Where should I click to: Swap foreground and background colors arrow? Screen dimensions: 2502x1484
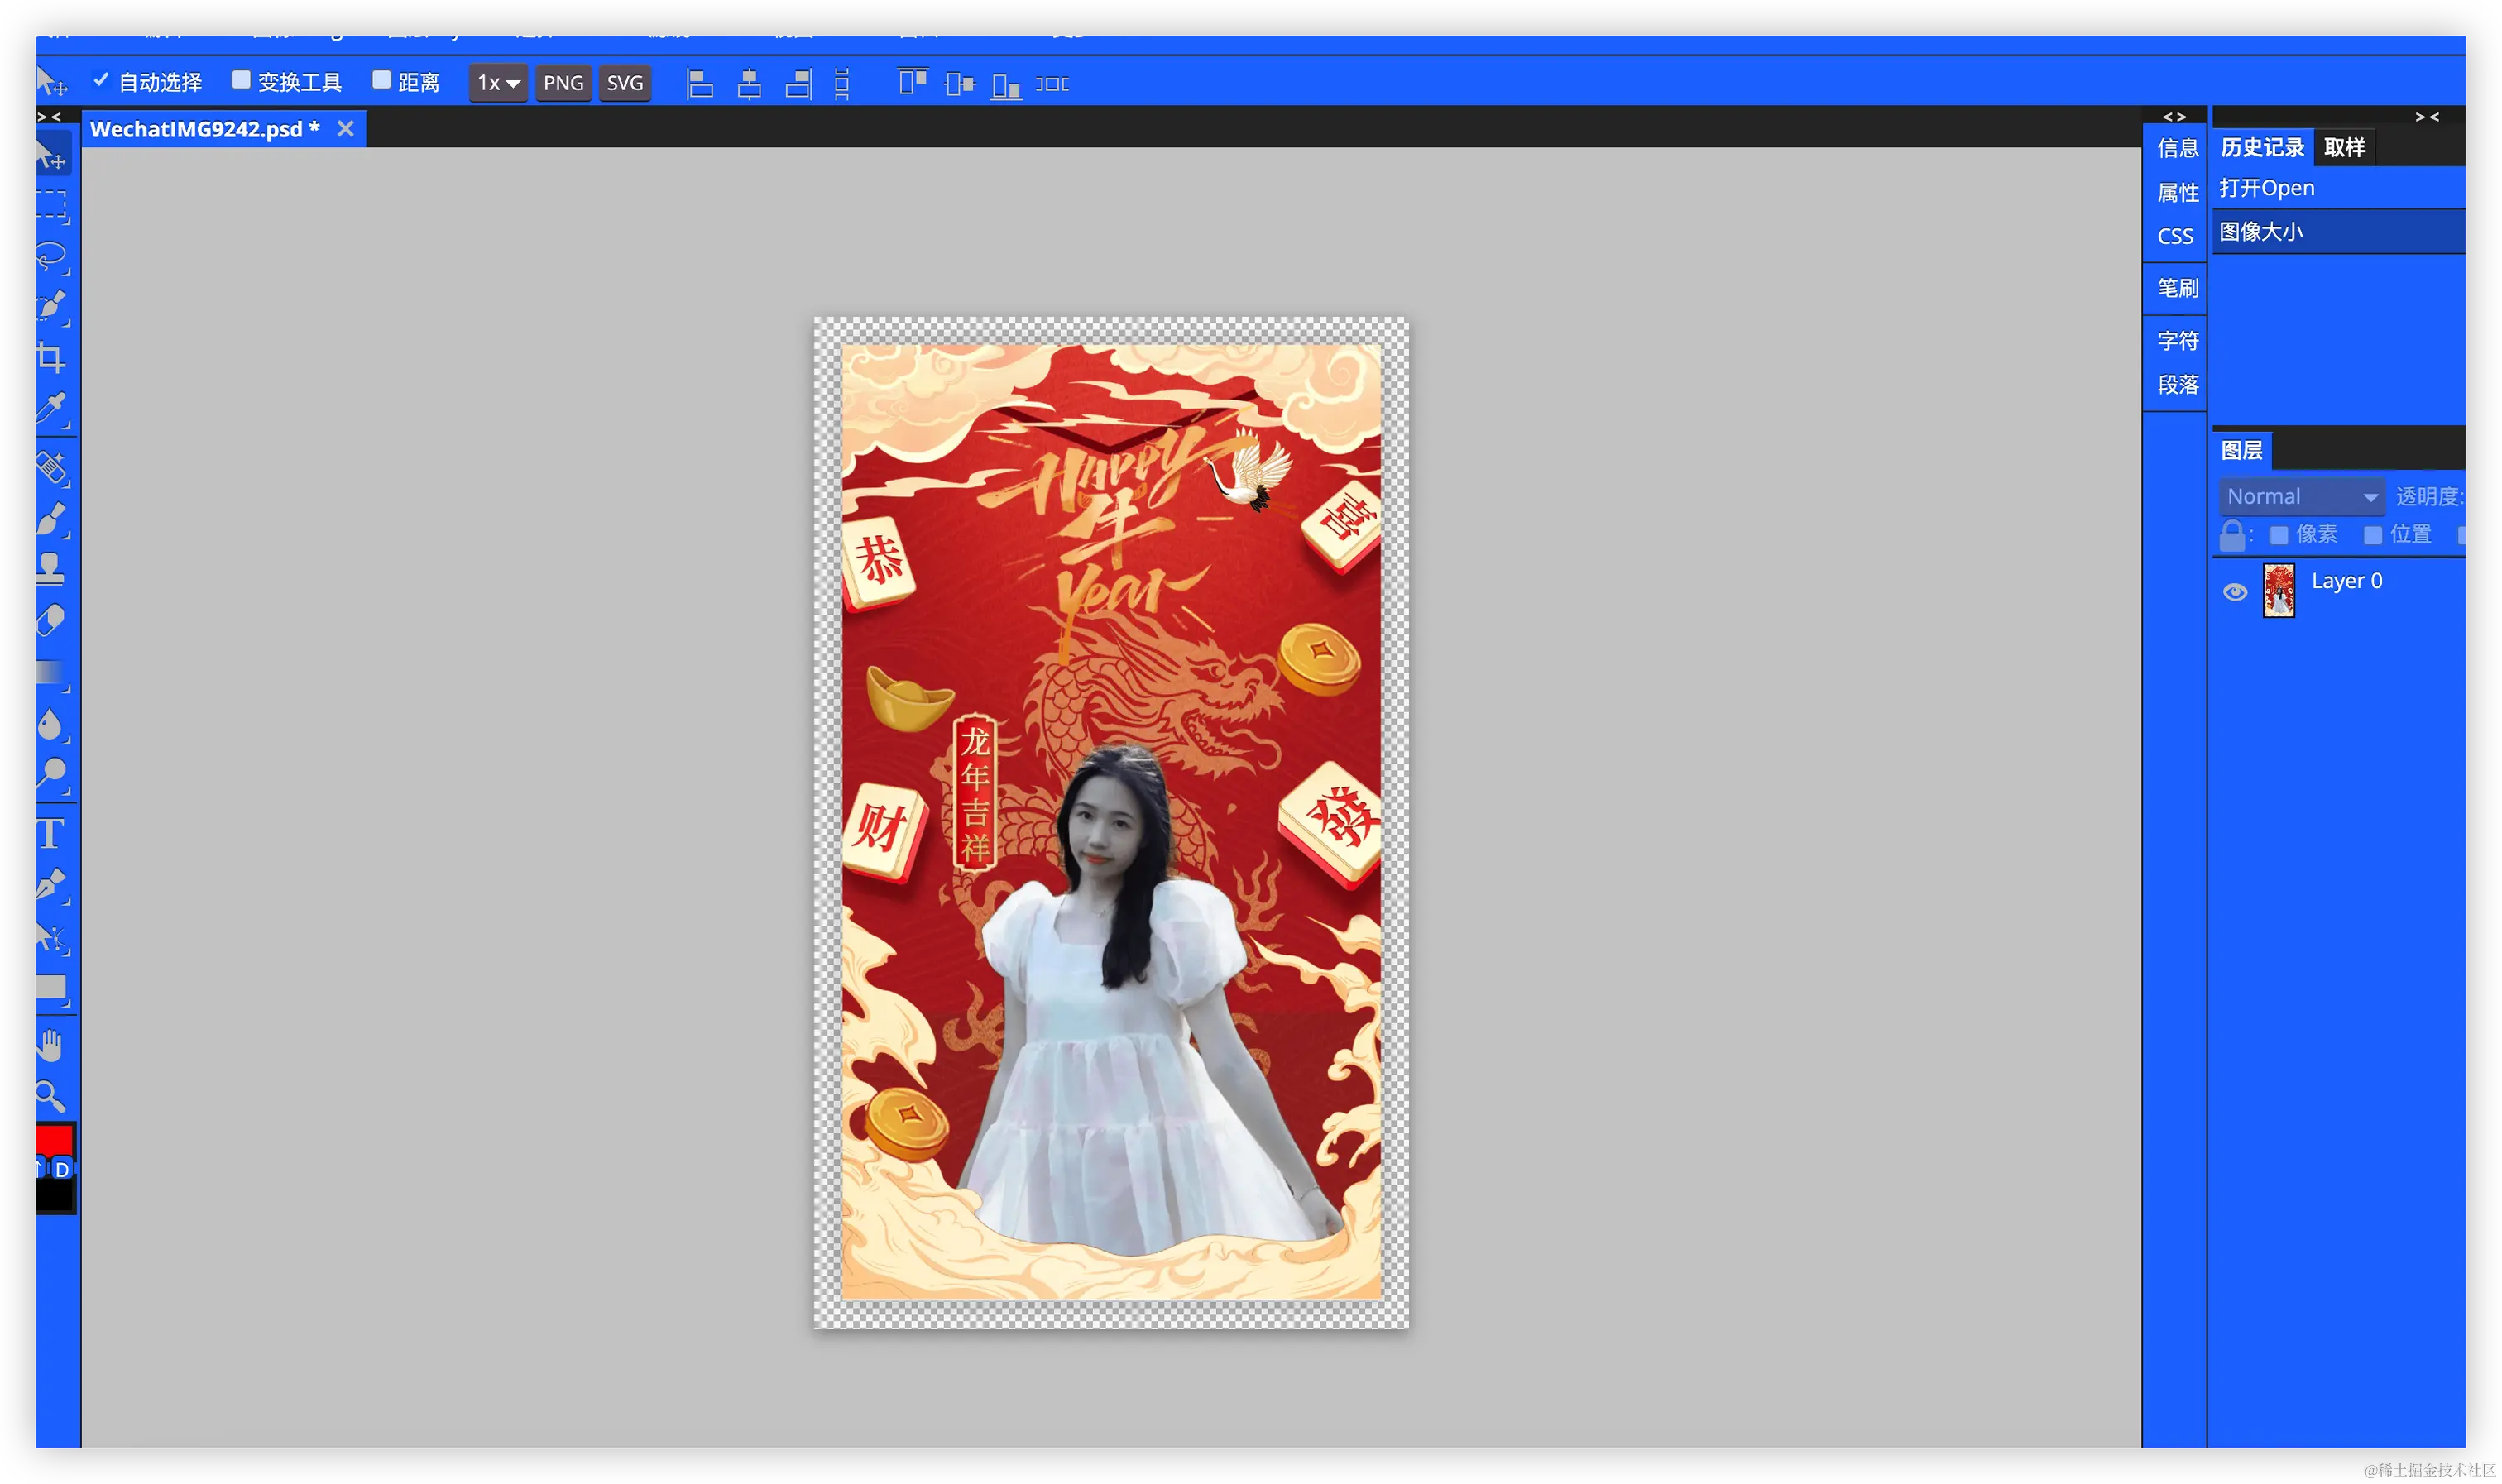click(x=41, y=1169)
